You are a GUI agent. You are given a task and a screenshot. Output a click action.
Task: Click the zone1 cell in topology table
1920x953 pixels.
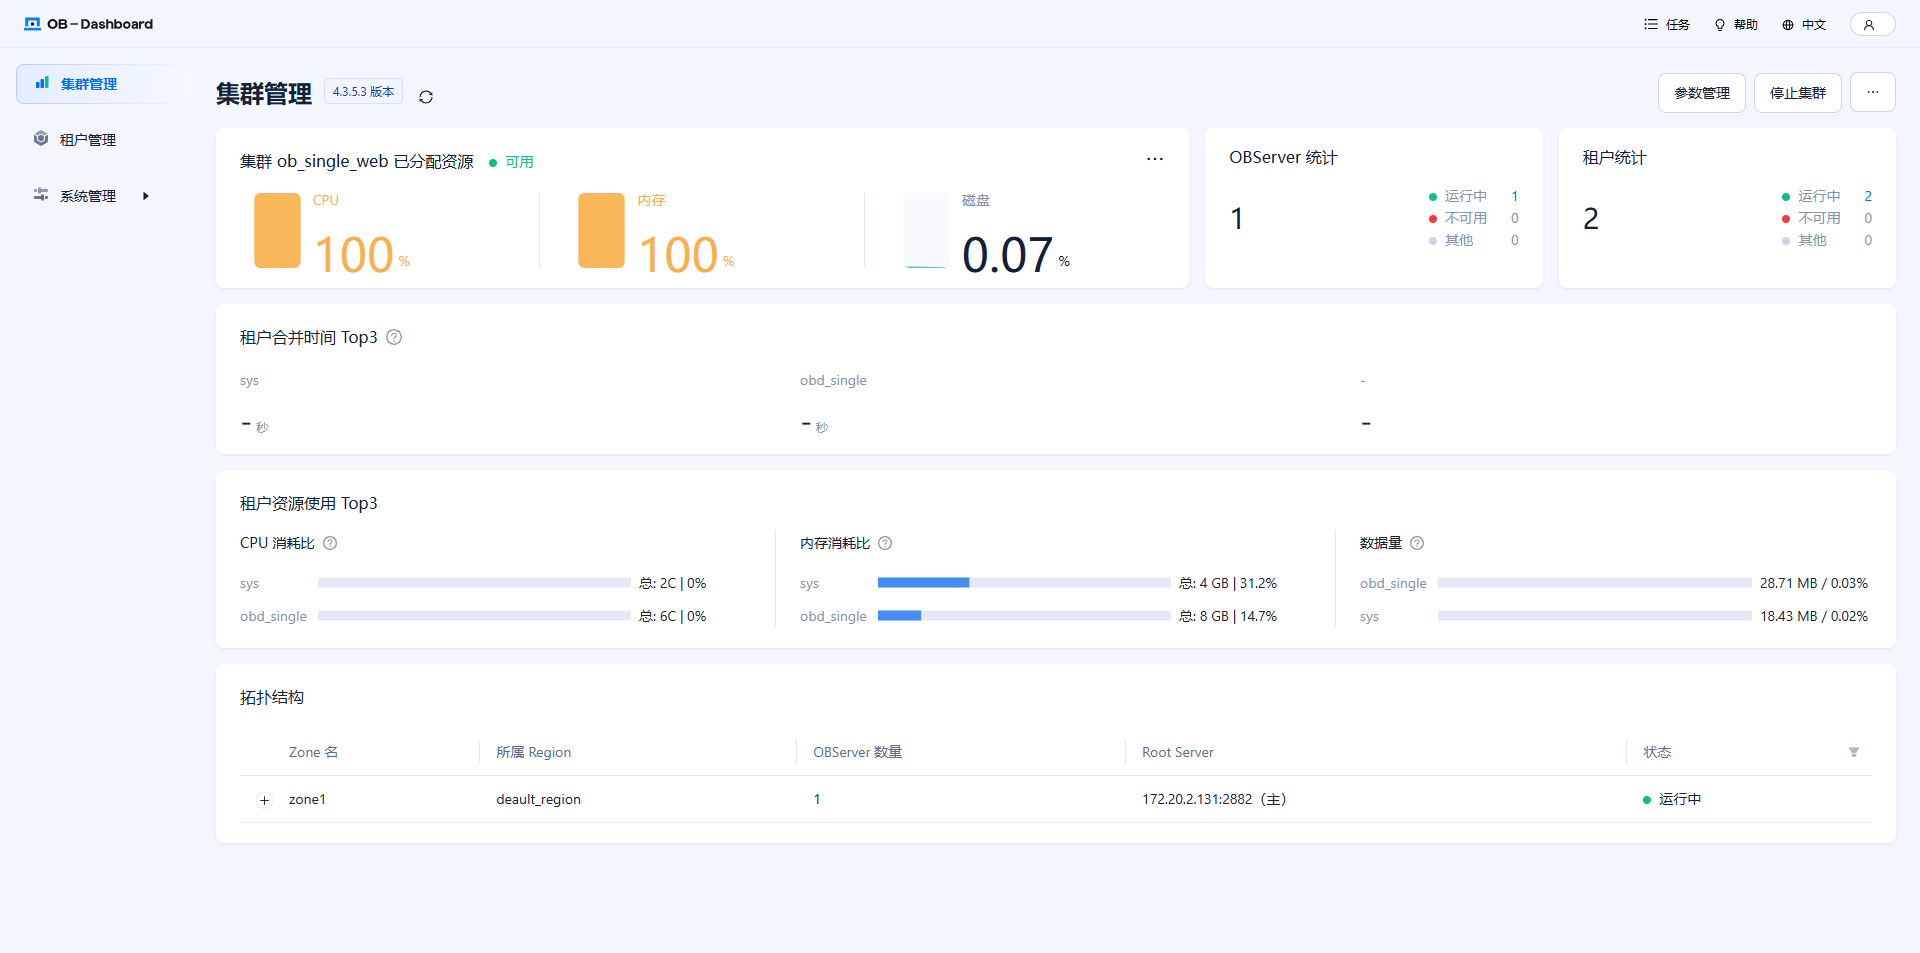coord(307,799)
